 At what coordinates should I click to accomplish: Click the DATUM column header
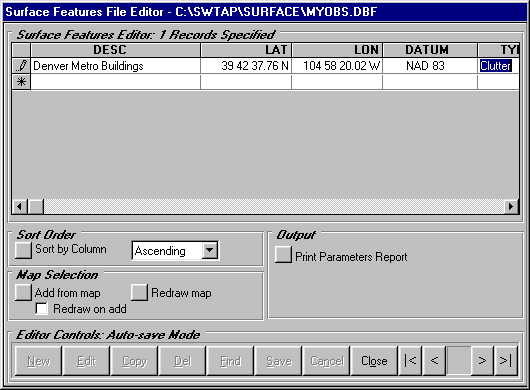pyautogui.click(x=430, y=50)
